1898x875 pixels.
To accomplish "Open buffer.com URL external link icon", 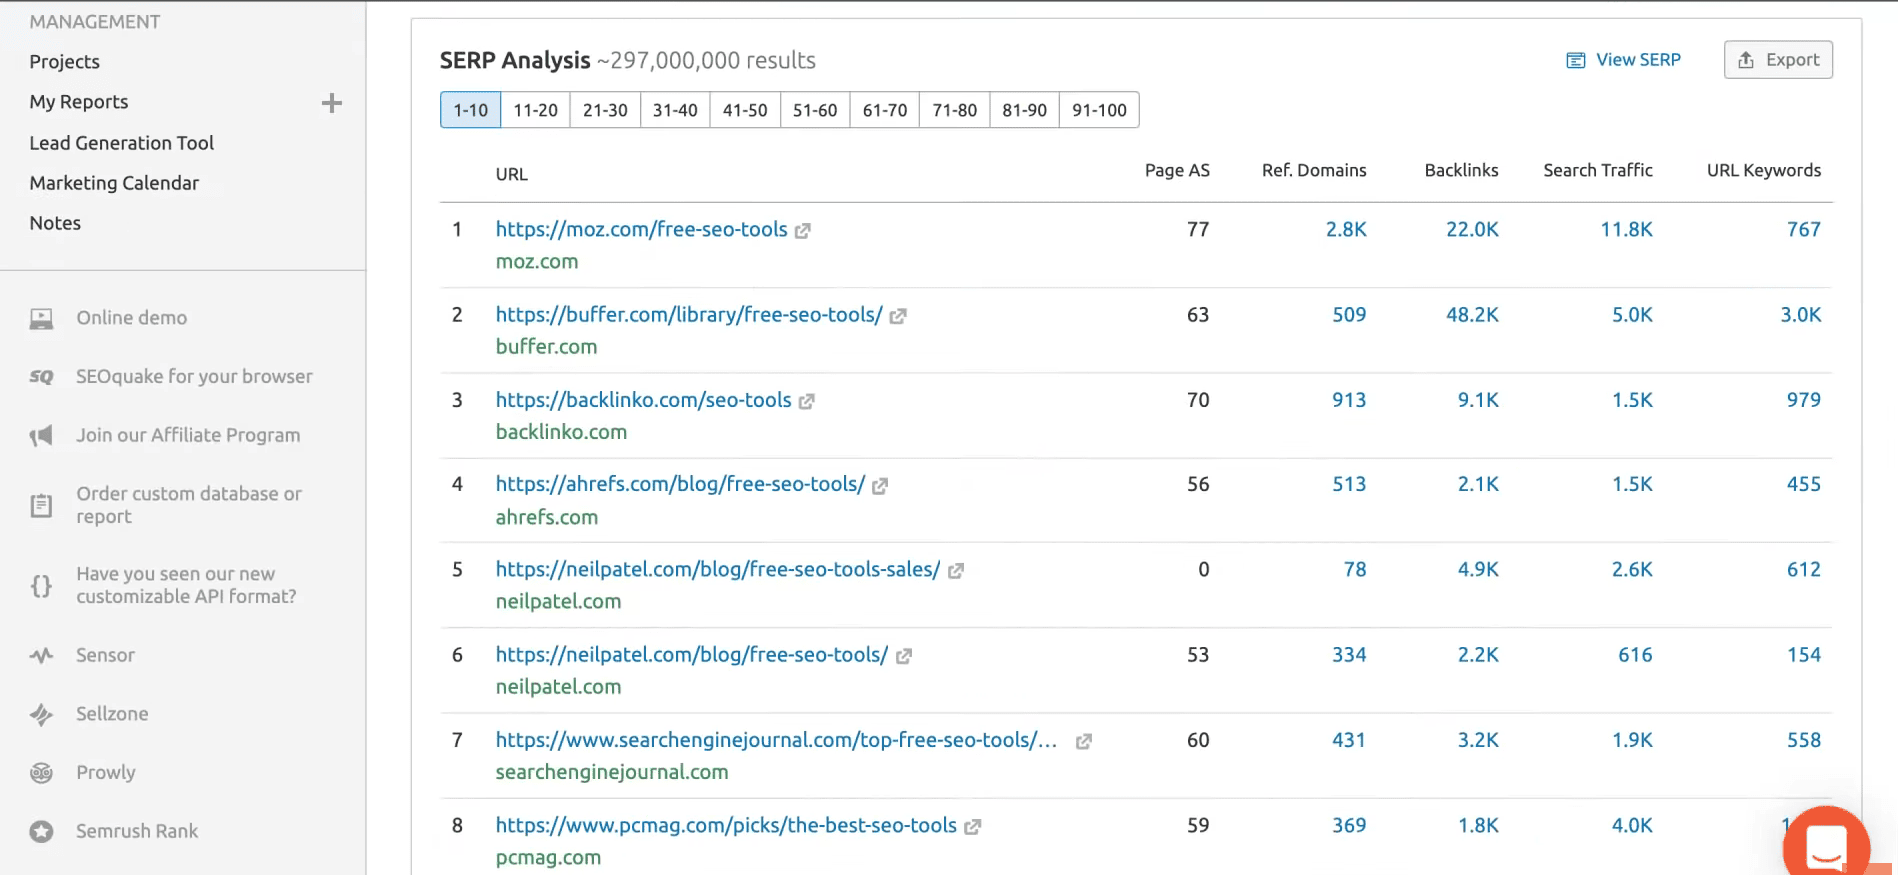I will click(x=898, y=316).
